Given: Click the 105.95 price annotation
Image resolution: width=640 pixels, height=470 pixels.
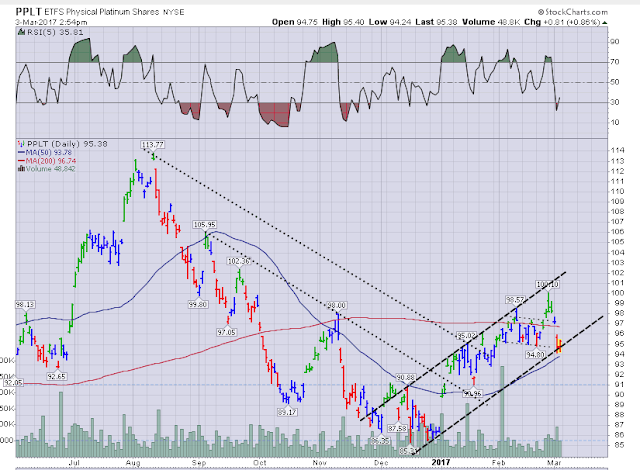Looking at the screenshot, I should click(x=204, y=225).
